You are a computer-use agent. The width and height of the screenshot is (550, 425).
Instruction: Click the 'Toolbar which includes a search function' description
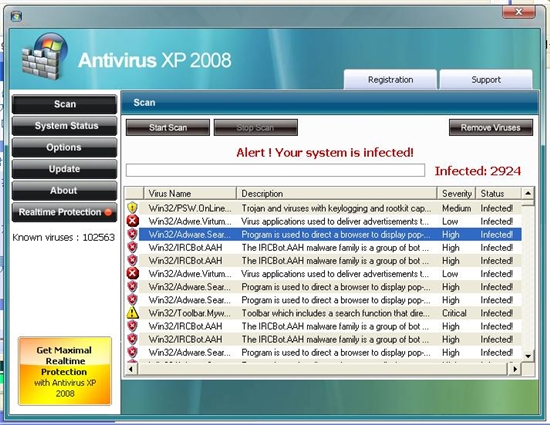335,313
